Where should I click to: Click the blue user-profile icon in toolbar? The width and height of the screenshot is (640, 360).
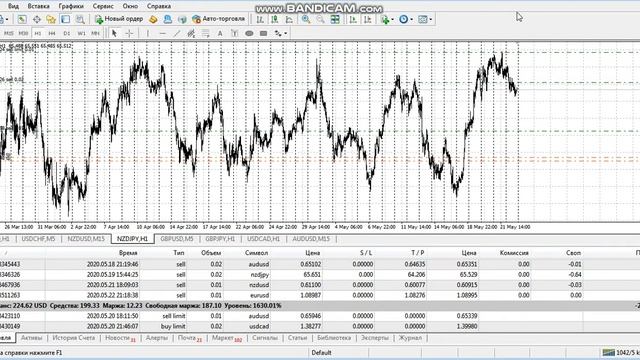[x=167, y=19]
